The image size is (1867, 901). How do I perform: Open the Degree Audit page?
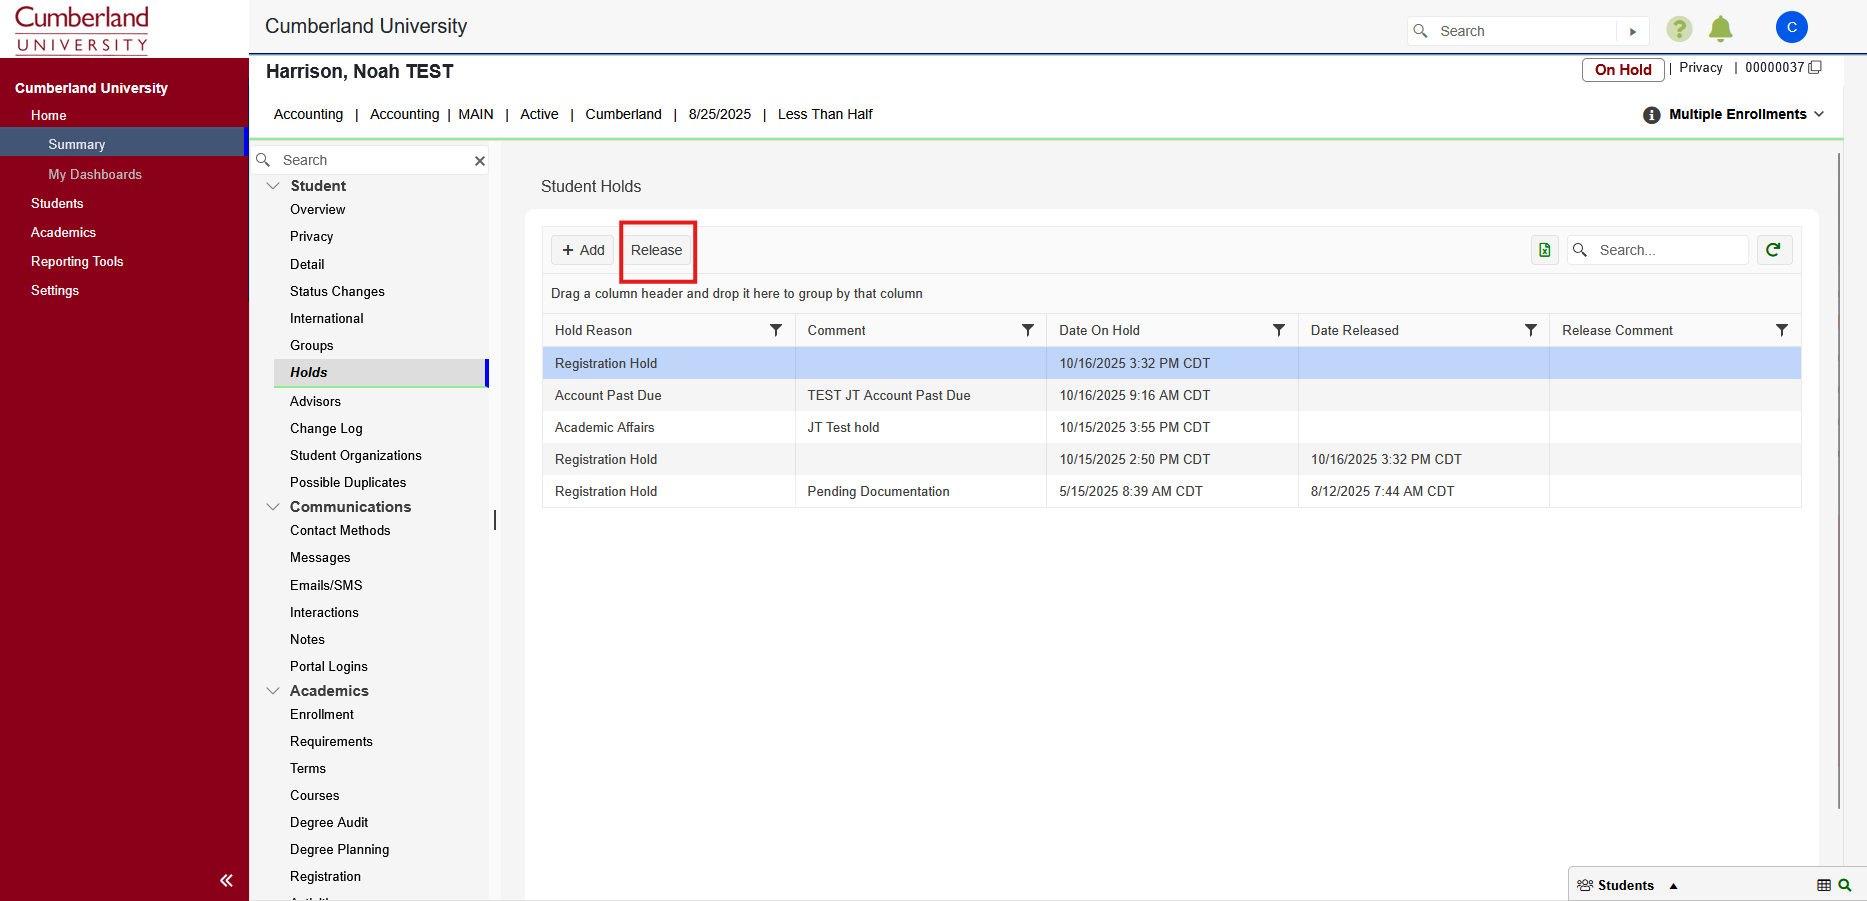329,822
